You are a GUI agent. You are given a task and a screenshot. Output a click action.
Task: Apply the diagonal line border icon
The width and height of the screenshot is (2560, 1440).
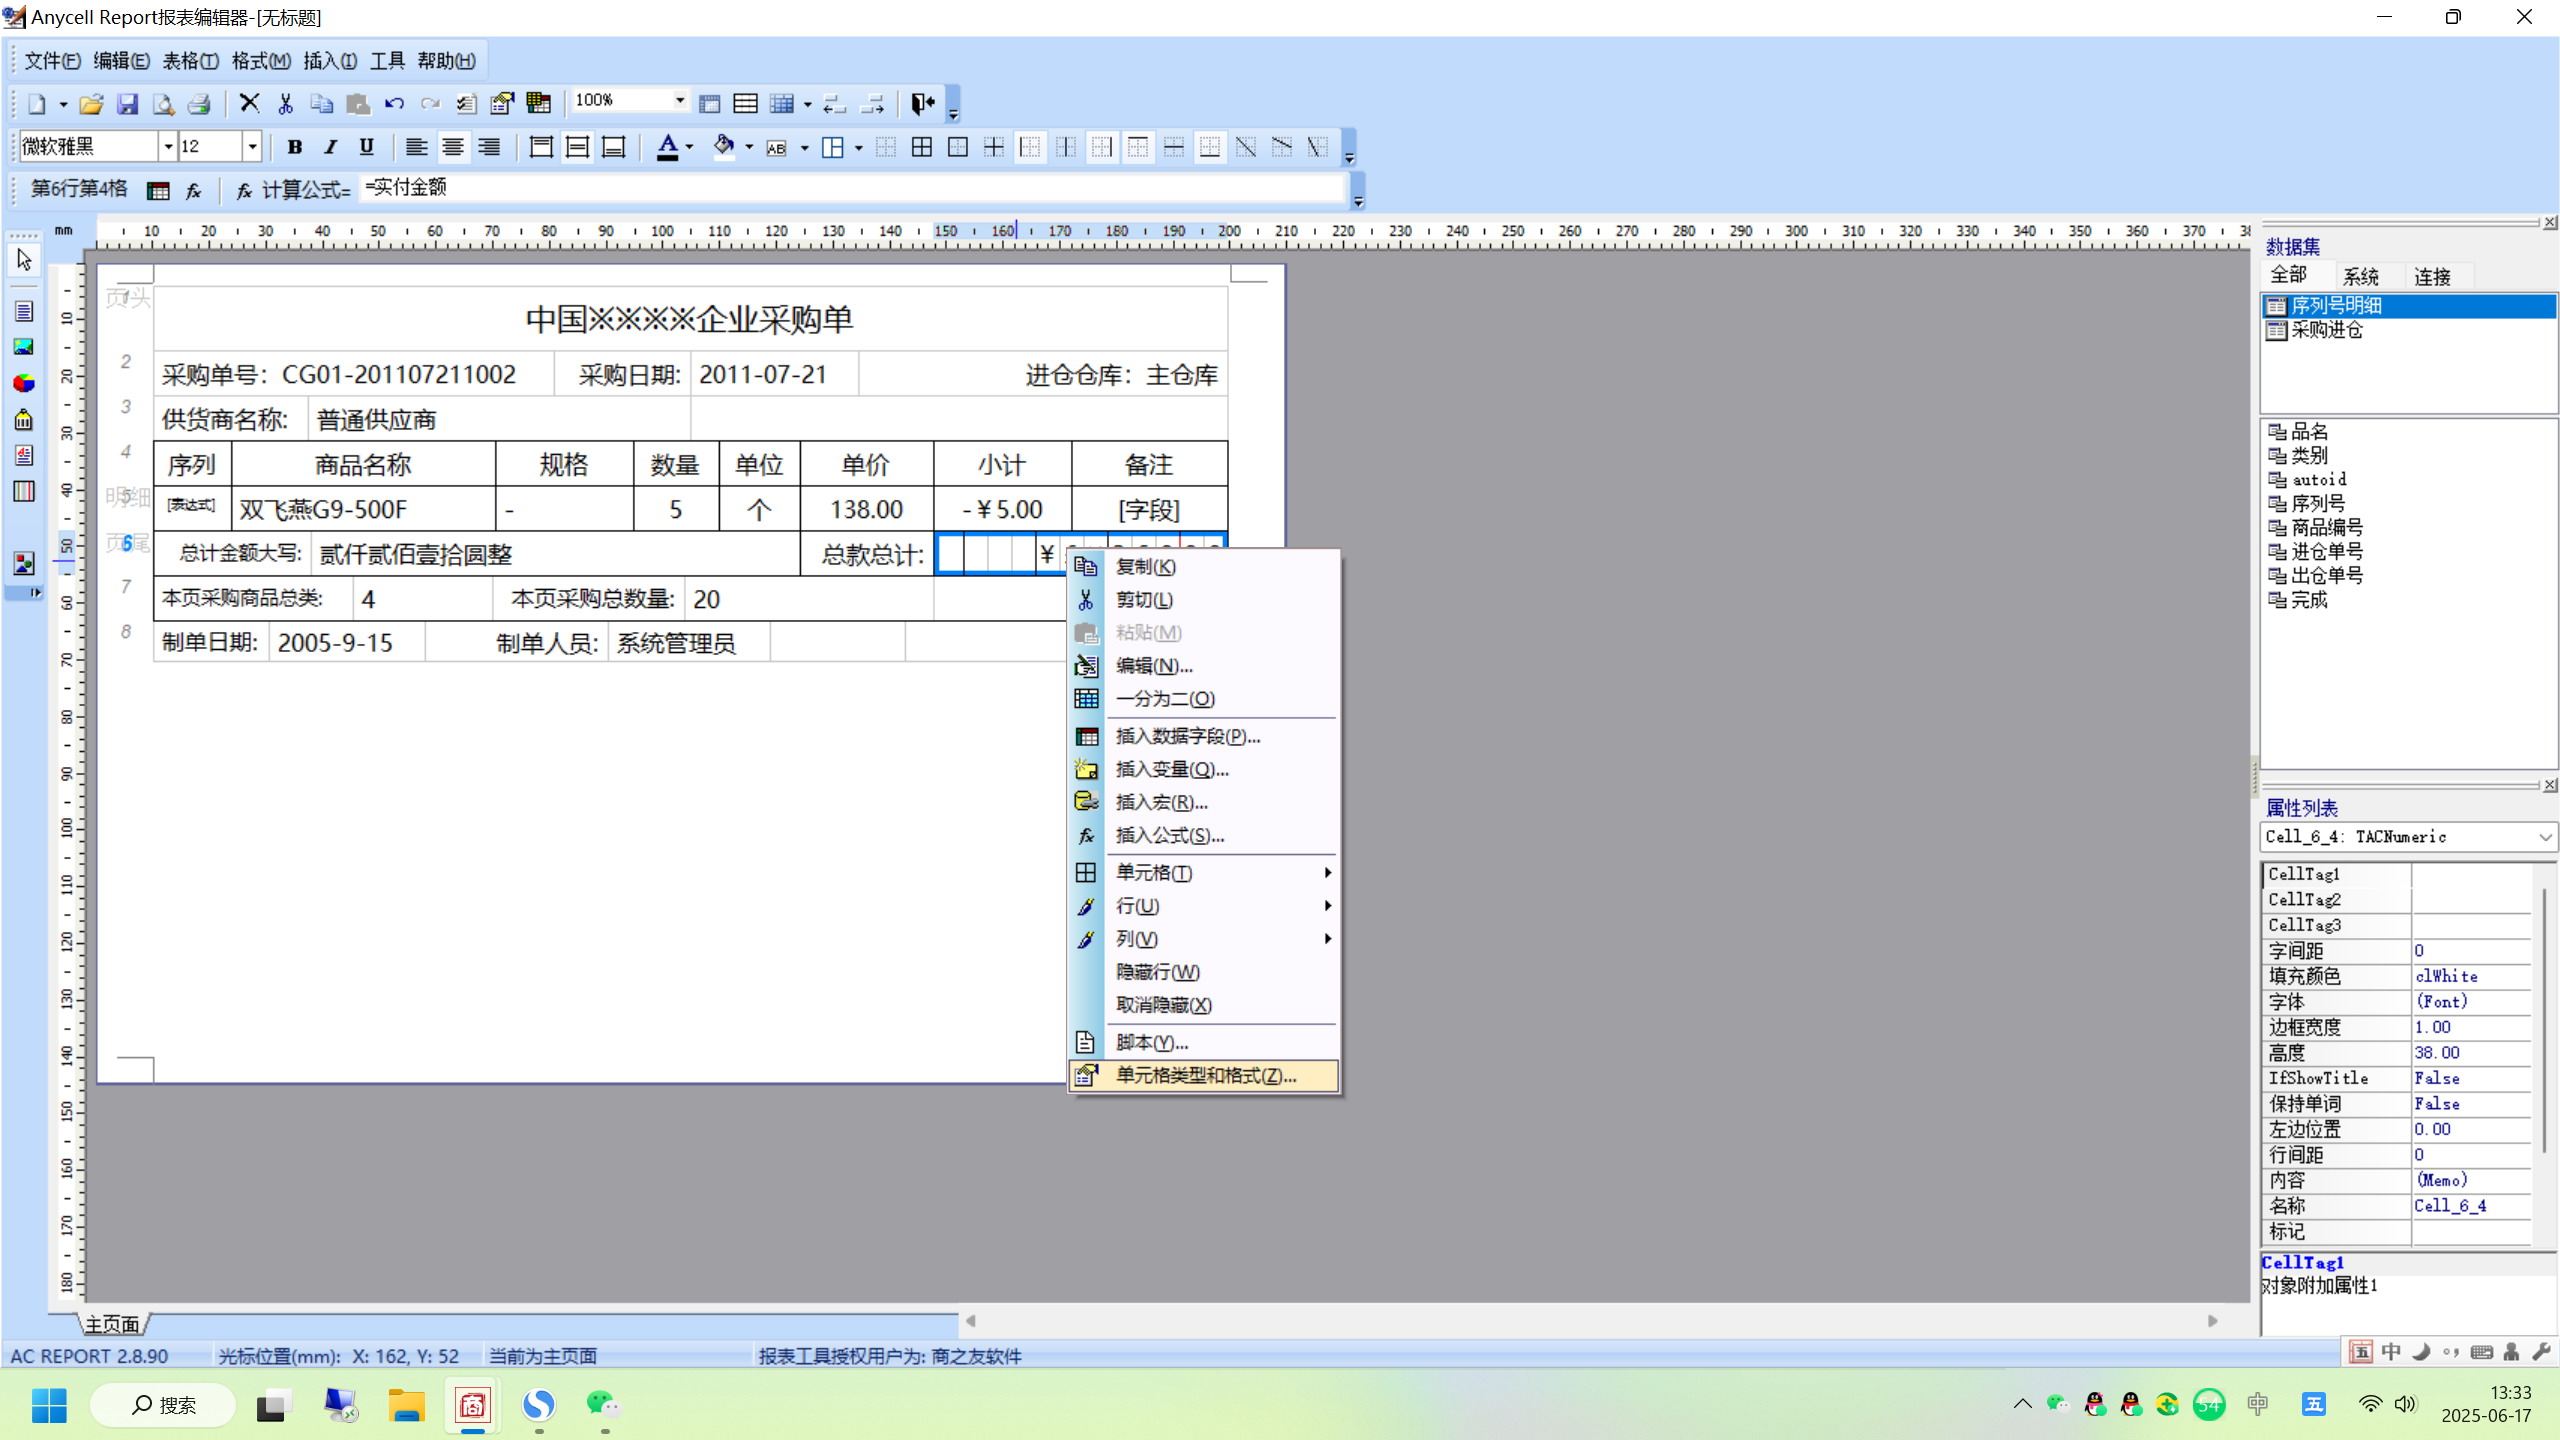[1246, 148]
